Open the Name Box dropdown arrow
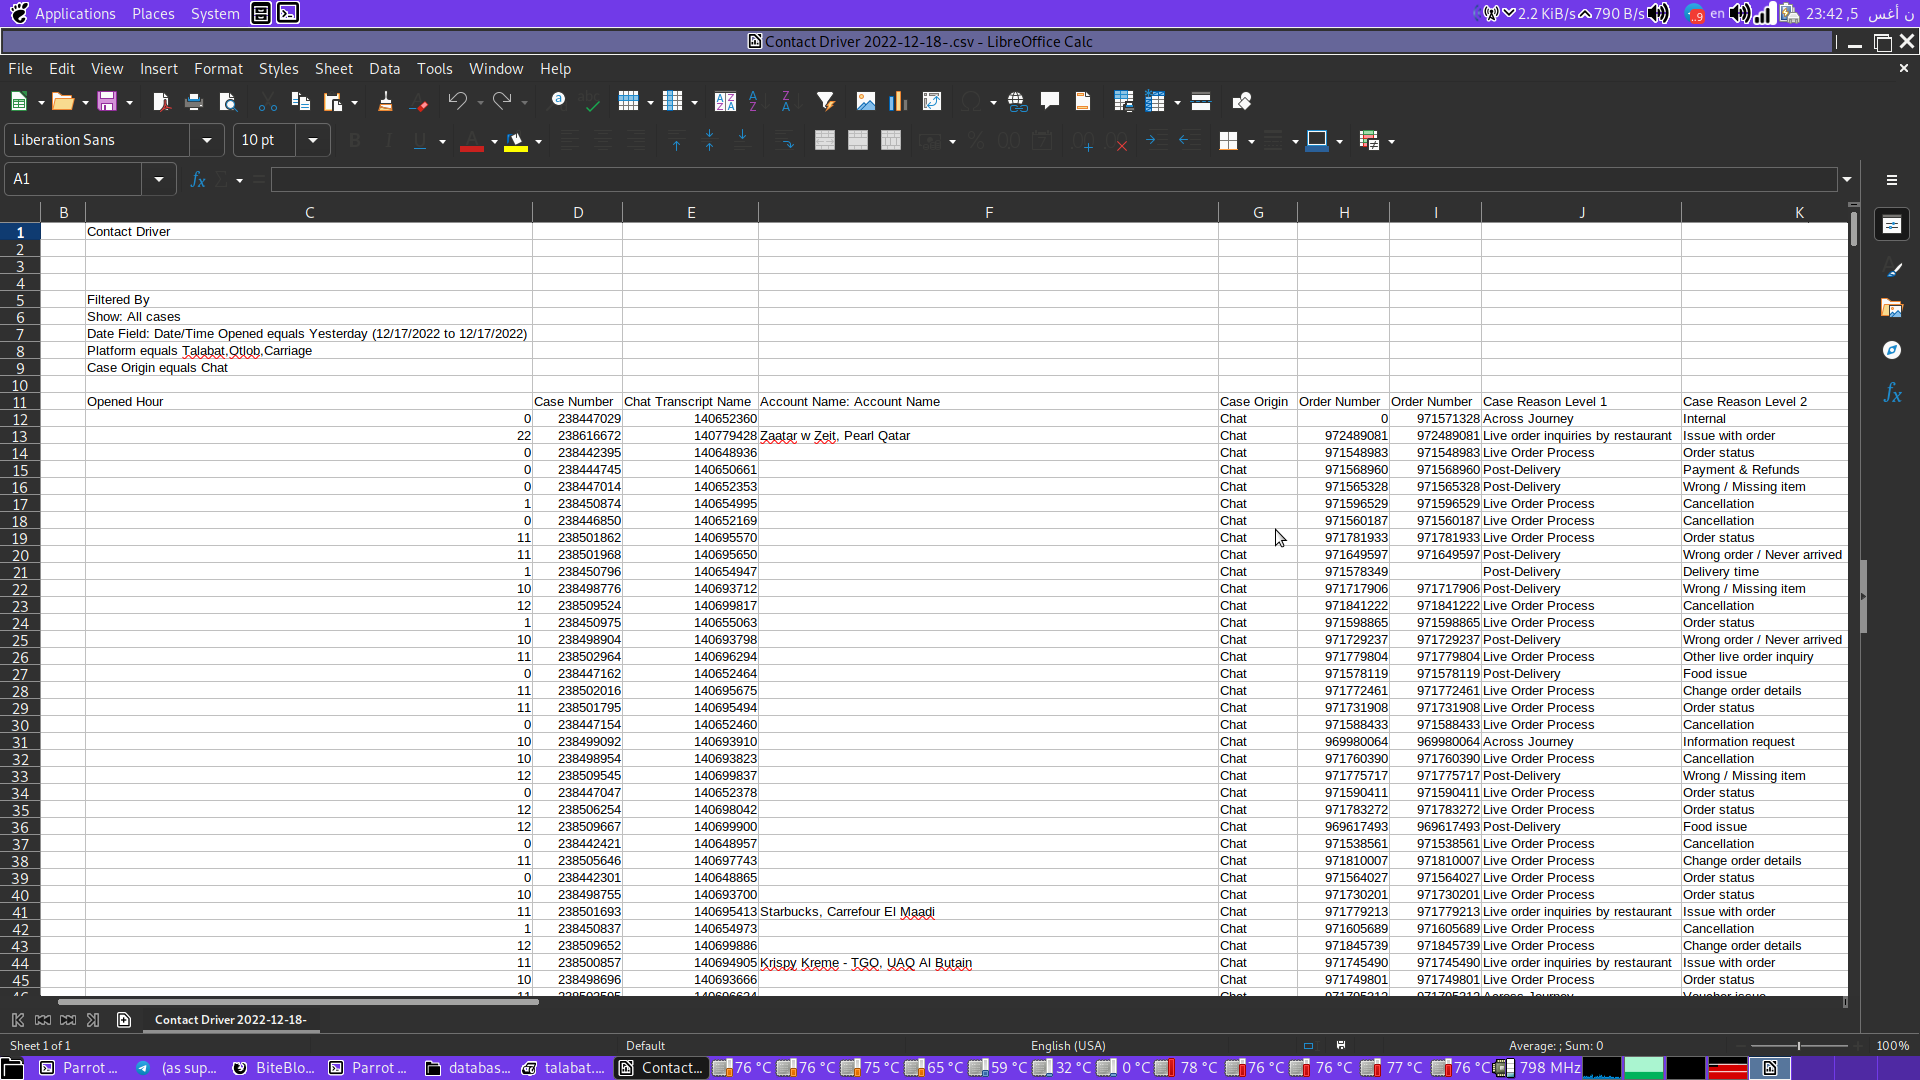 tap(159, 179)
